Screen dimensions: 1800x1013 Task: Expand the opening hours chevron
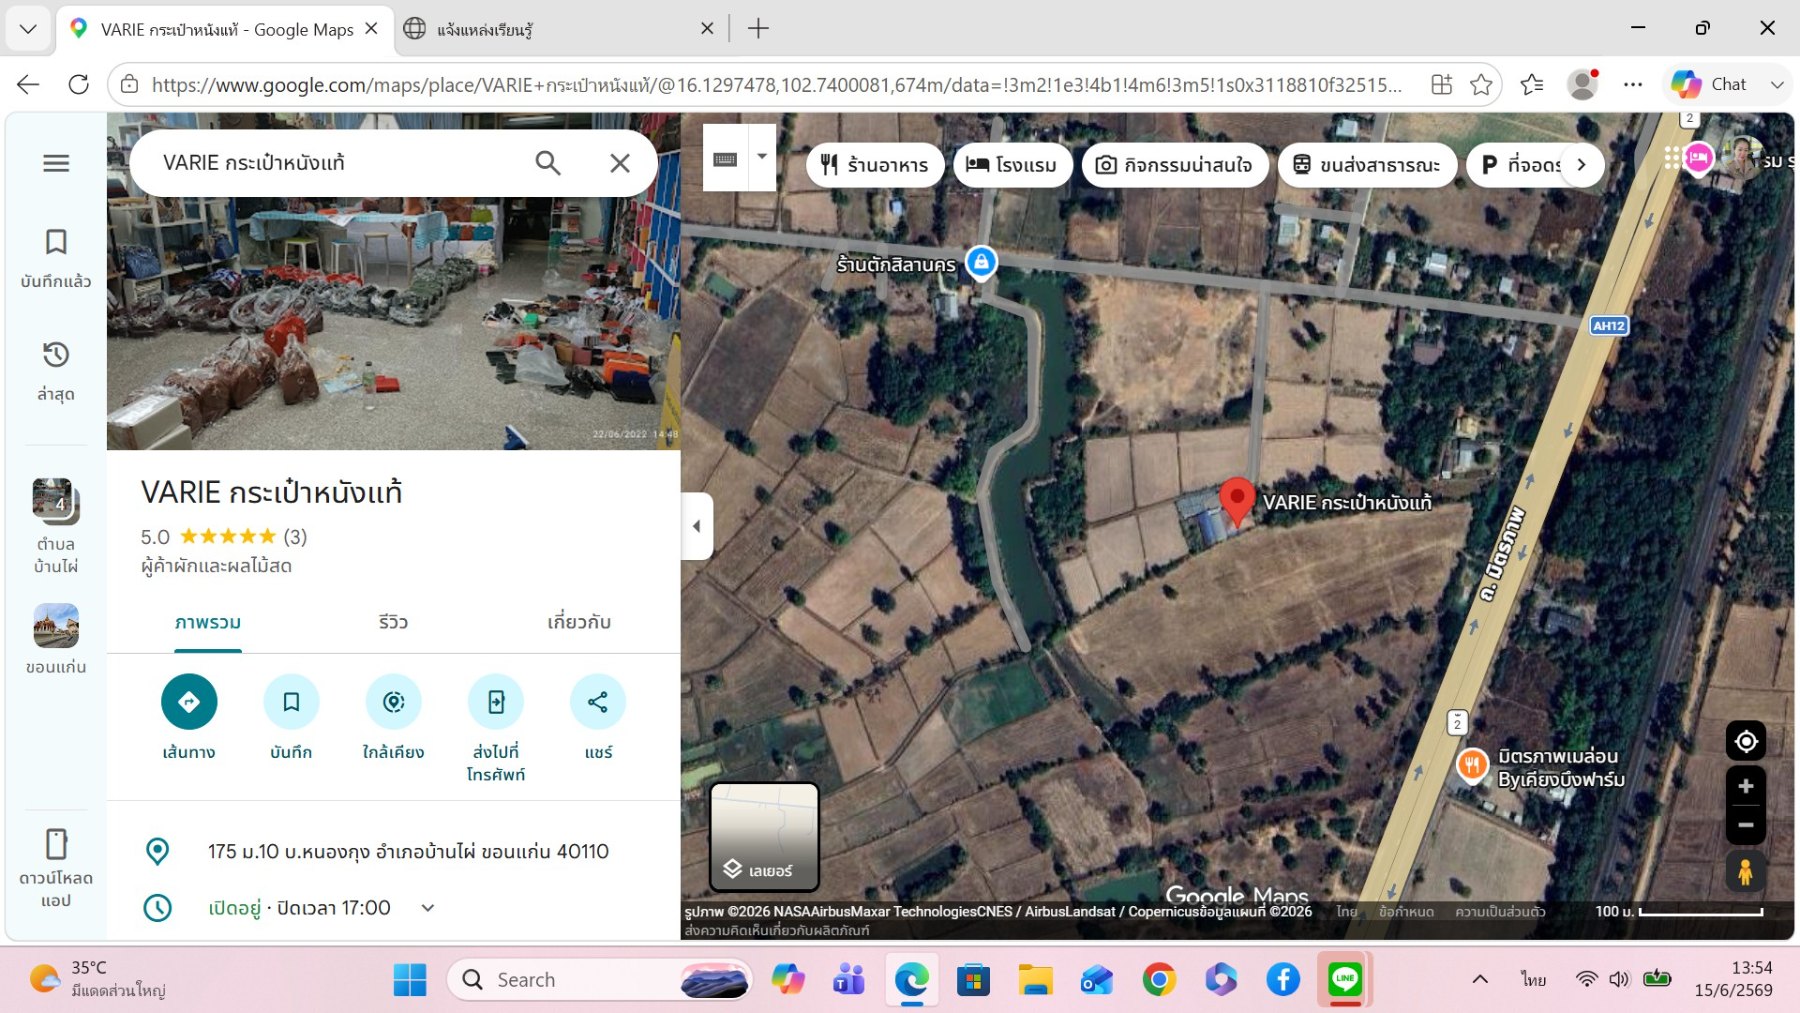click(428, 908)
